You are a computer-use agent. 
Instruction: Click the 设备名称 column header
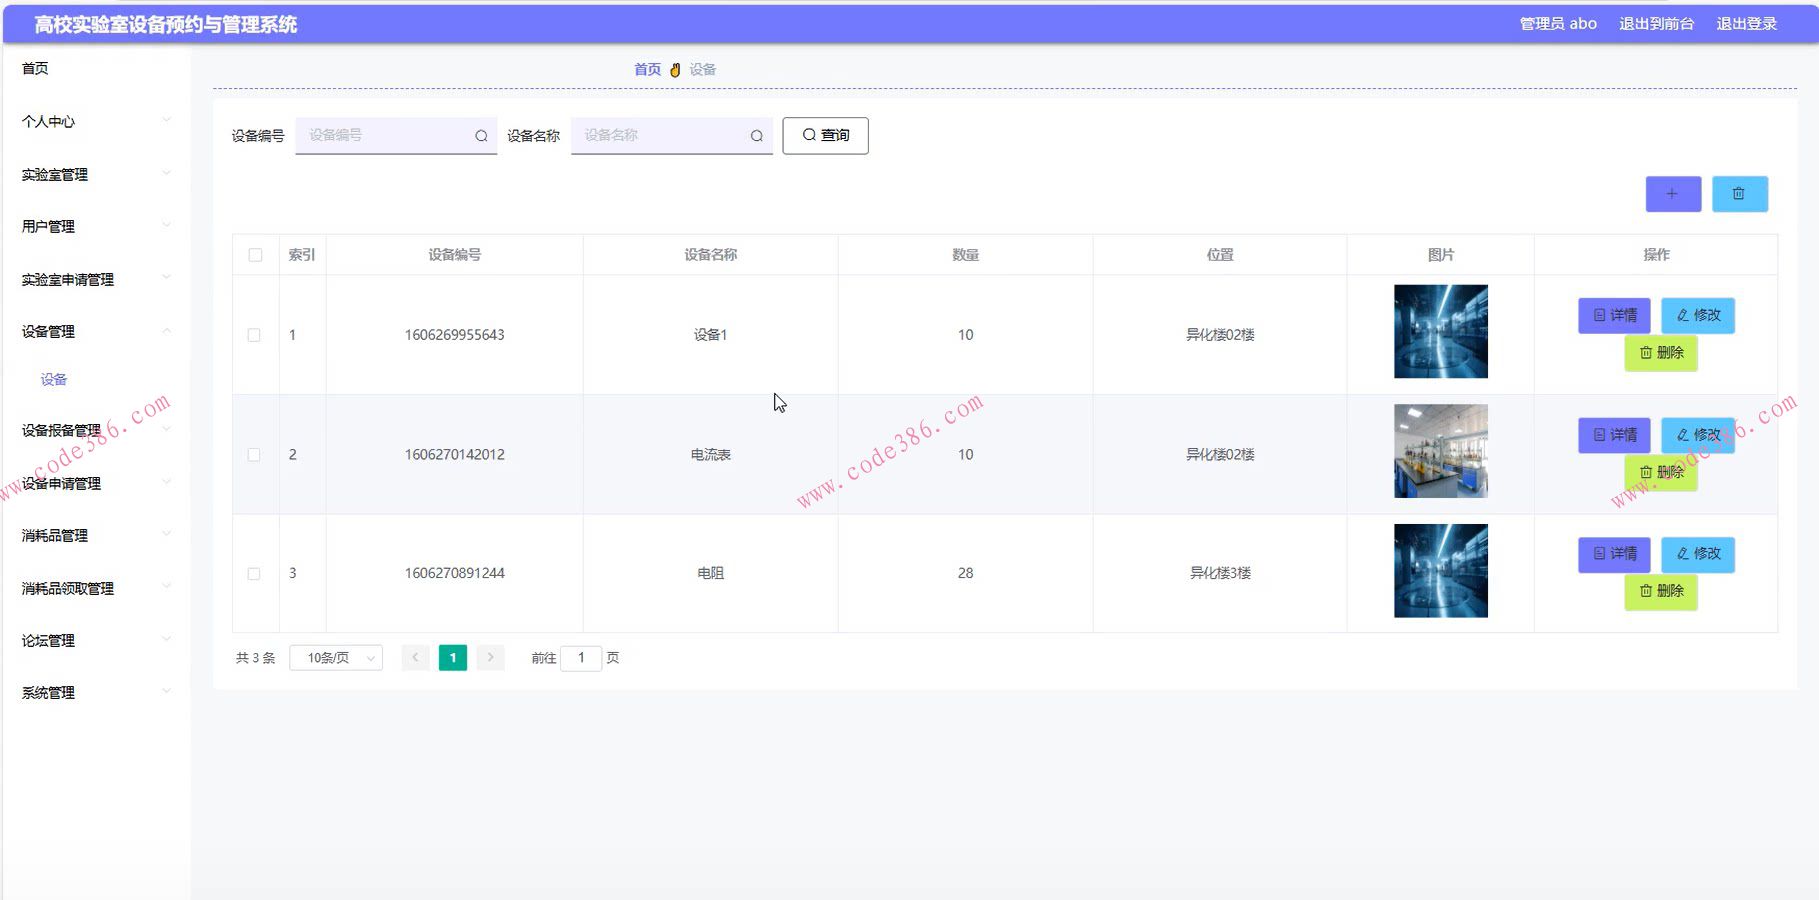pos(711,255)
